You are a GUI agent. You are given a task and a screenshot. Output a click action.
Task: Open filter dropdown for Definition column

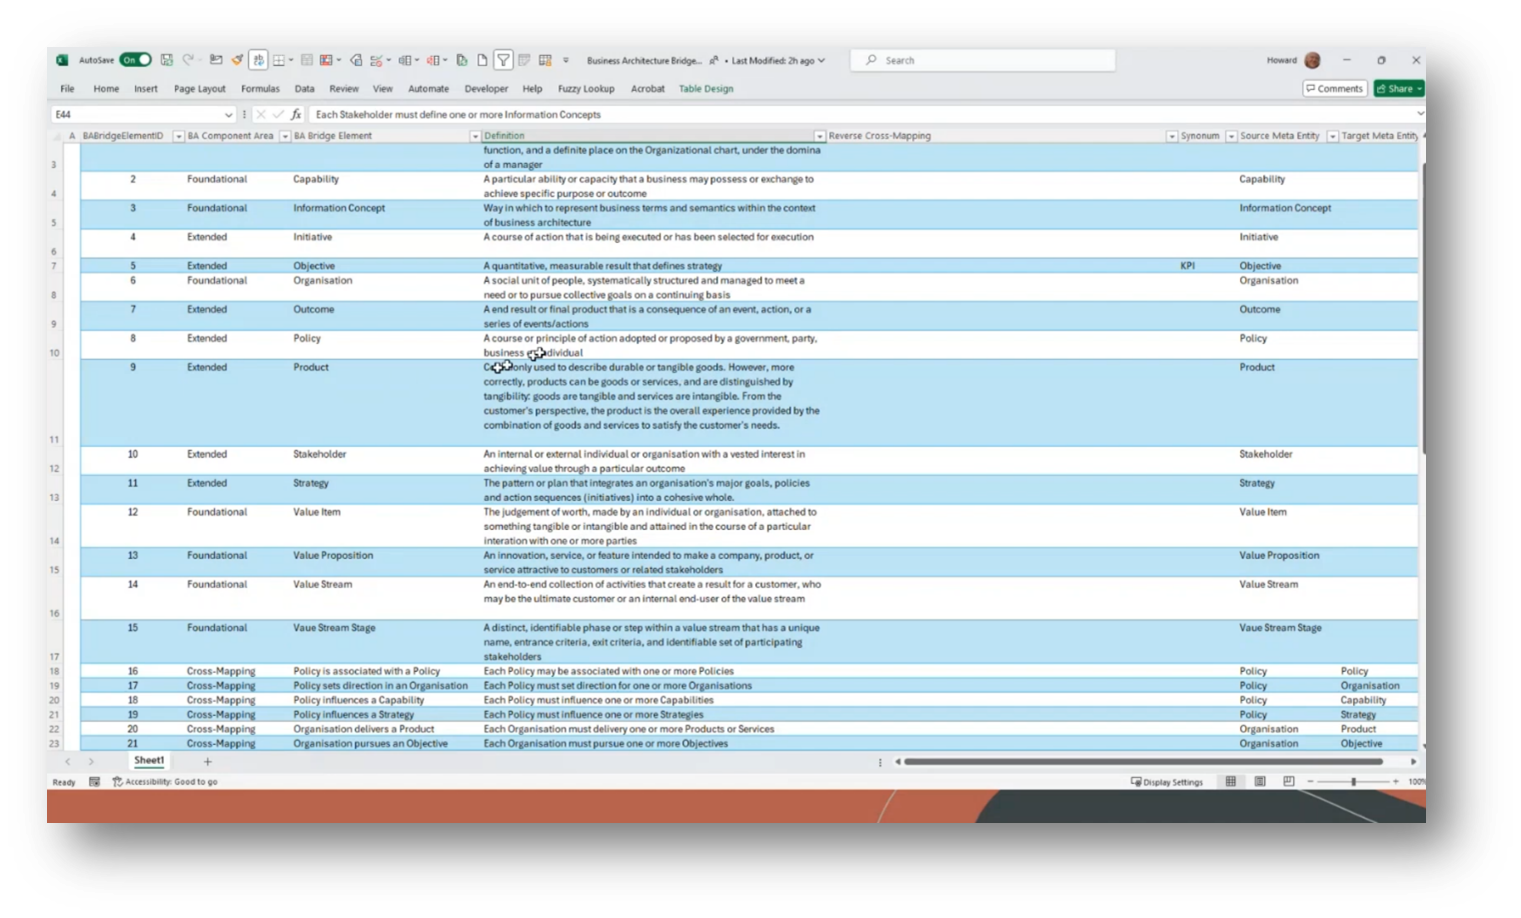point(819,136)
